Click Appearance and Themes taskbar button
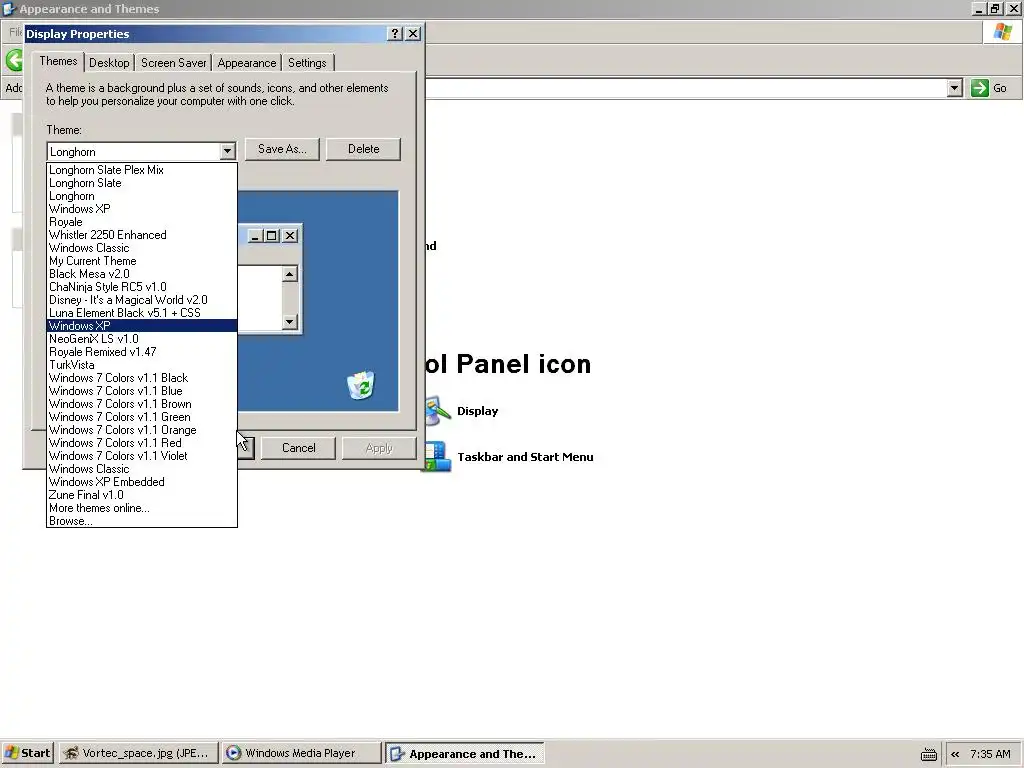 [x=464, y=753]
